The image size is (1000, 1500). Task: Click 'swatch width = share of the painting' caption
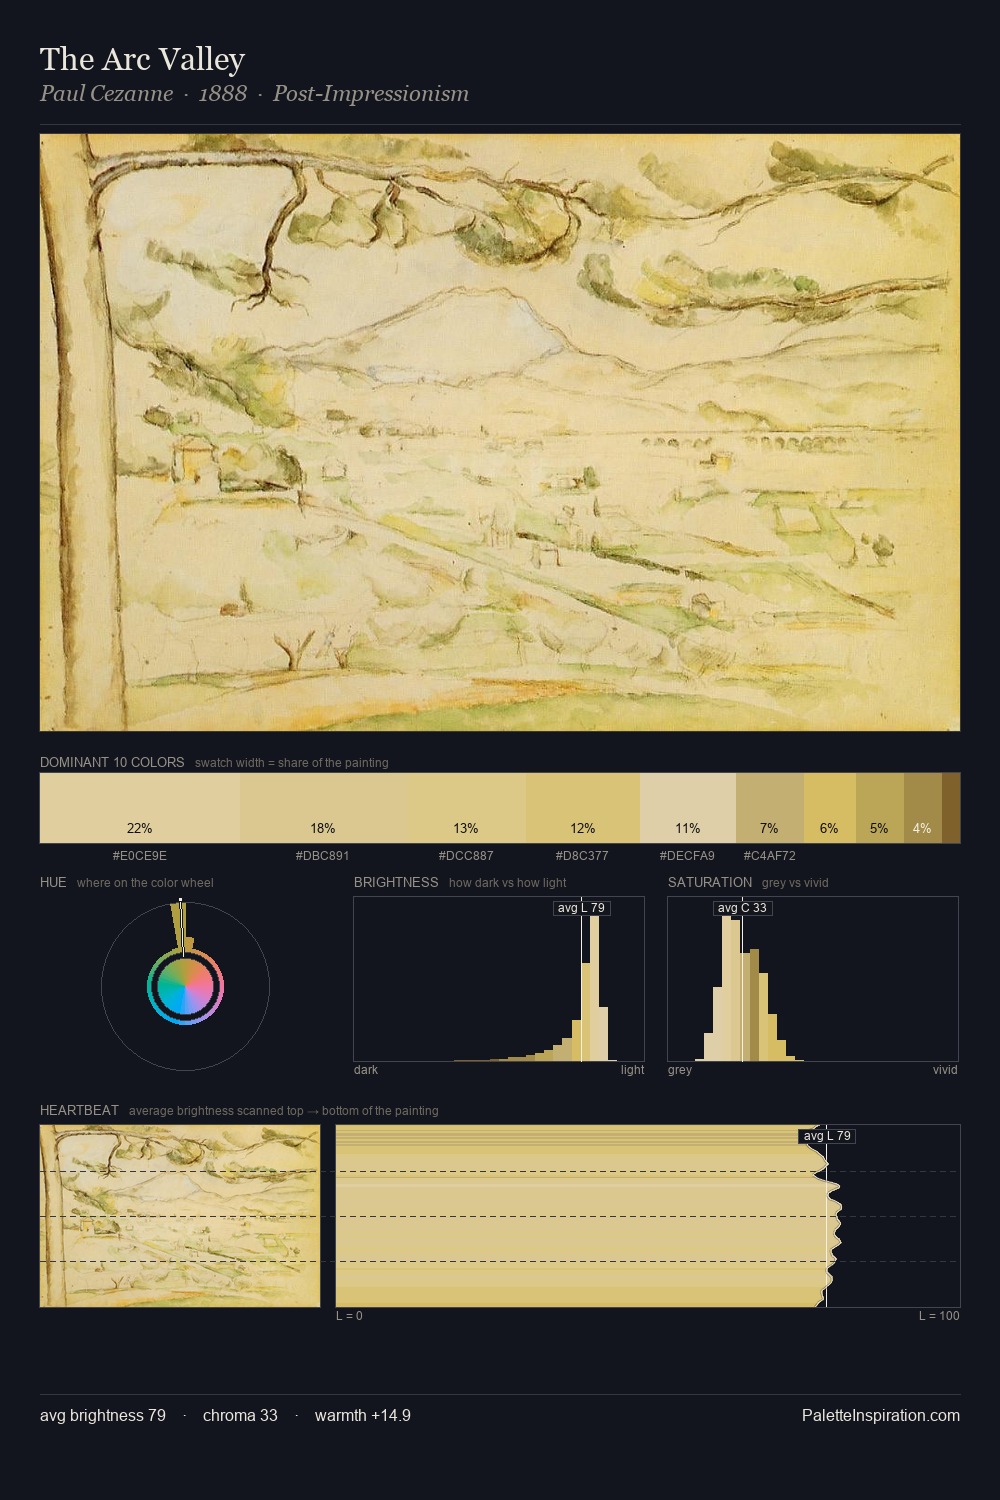(292, 763)
